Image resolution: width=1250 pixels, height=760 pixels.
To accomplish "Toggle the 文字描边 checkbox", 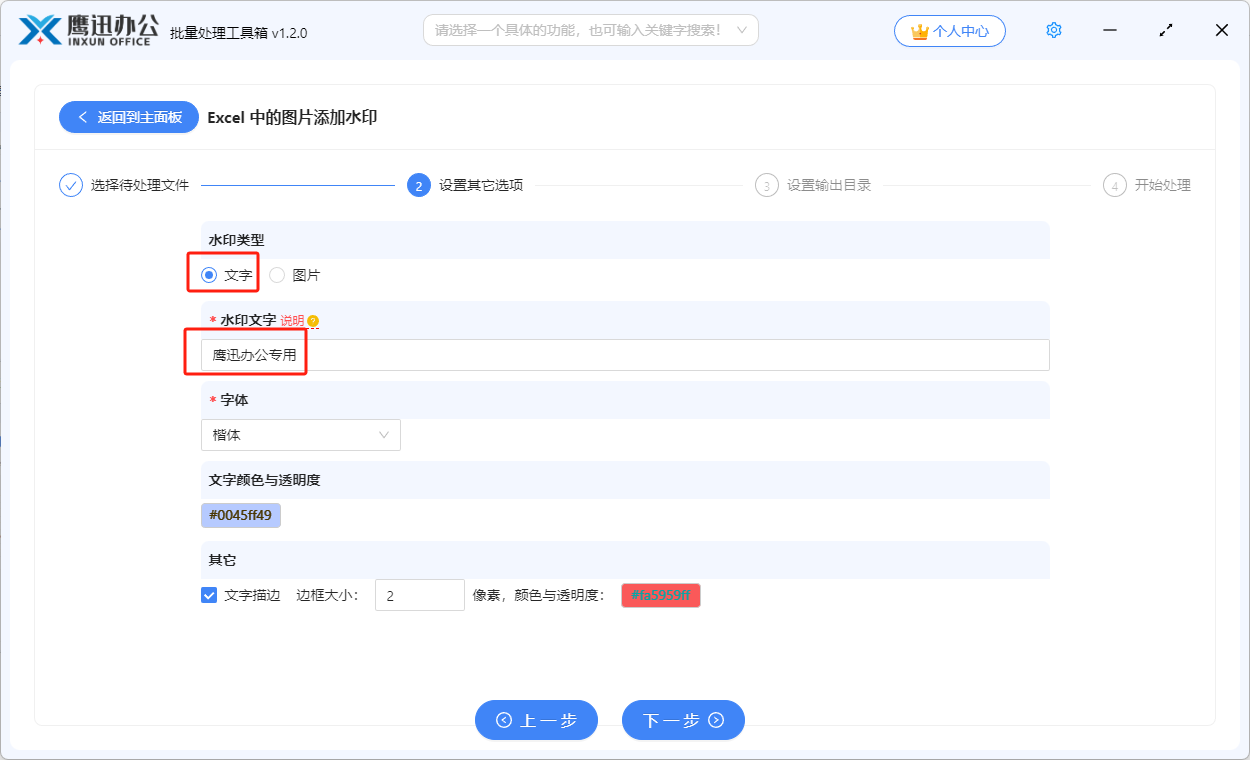I will click(209, 595).
